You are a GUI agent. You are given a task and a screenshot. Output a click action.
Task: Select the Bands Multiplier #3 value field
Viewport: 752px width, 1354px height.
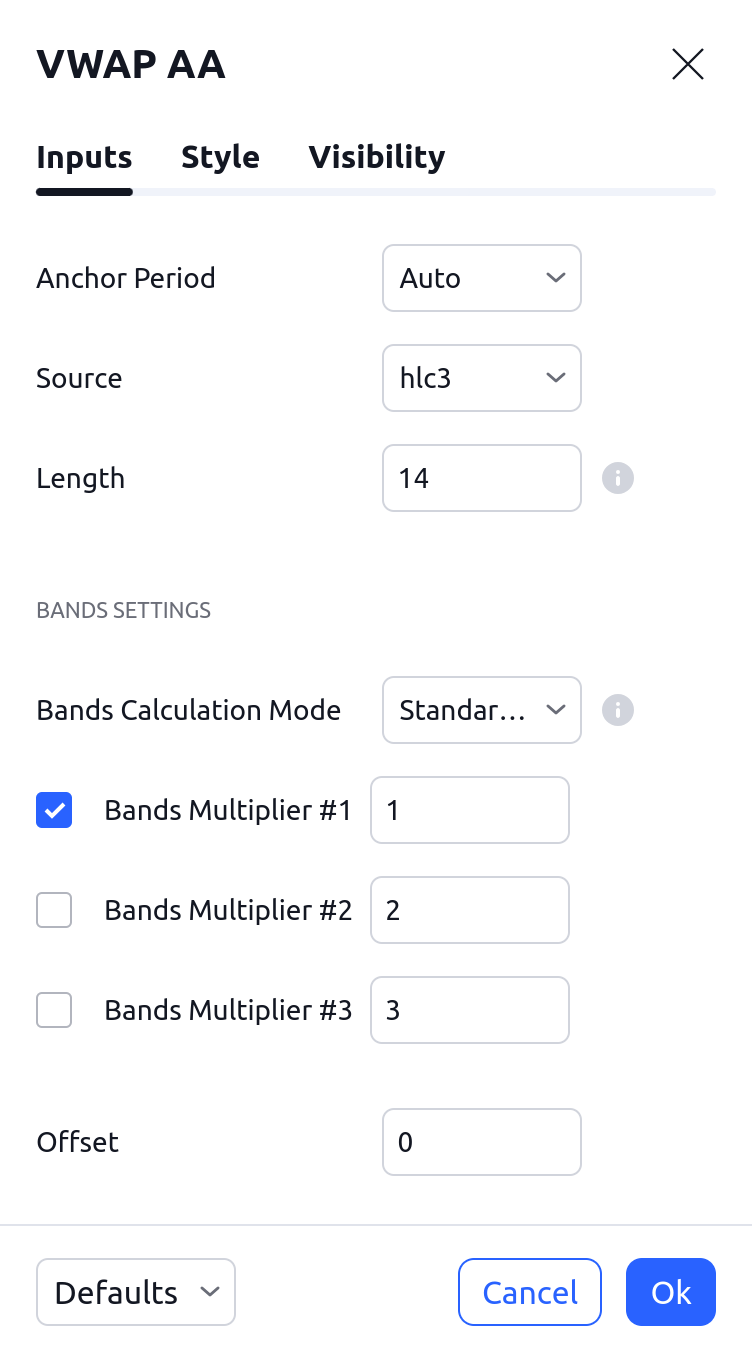coord(469,1010)
